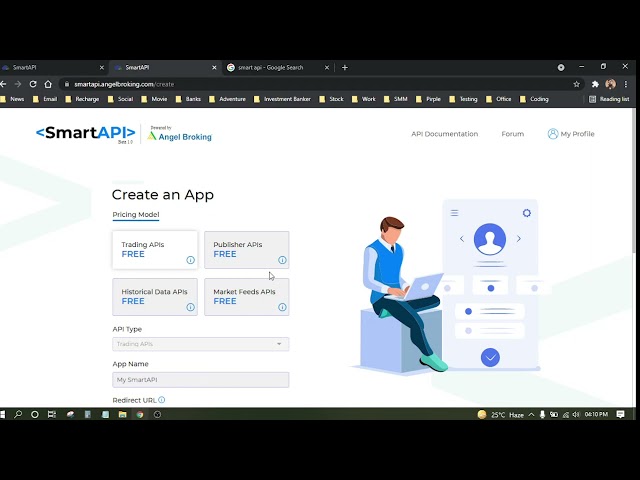Open the Coding bookmarks folder

534,99
